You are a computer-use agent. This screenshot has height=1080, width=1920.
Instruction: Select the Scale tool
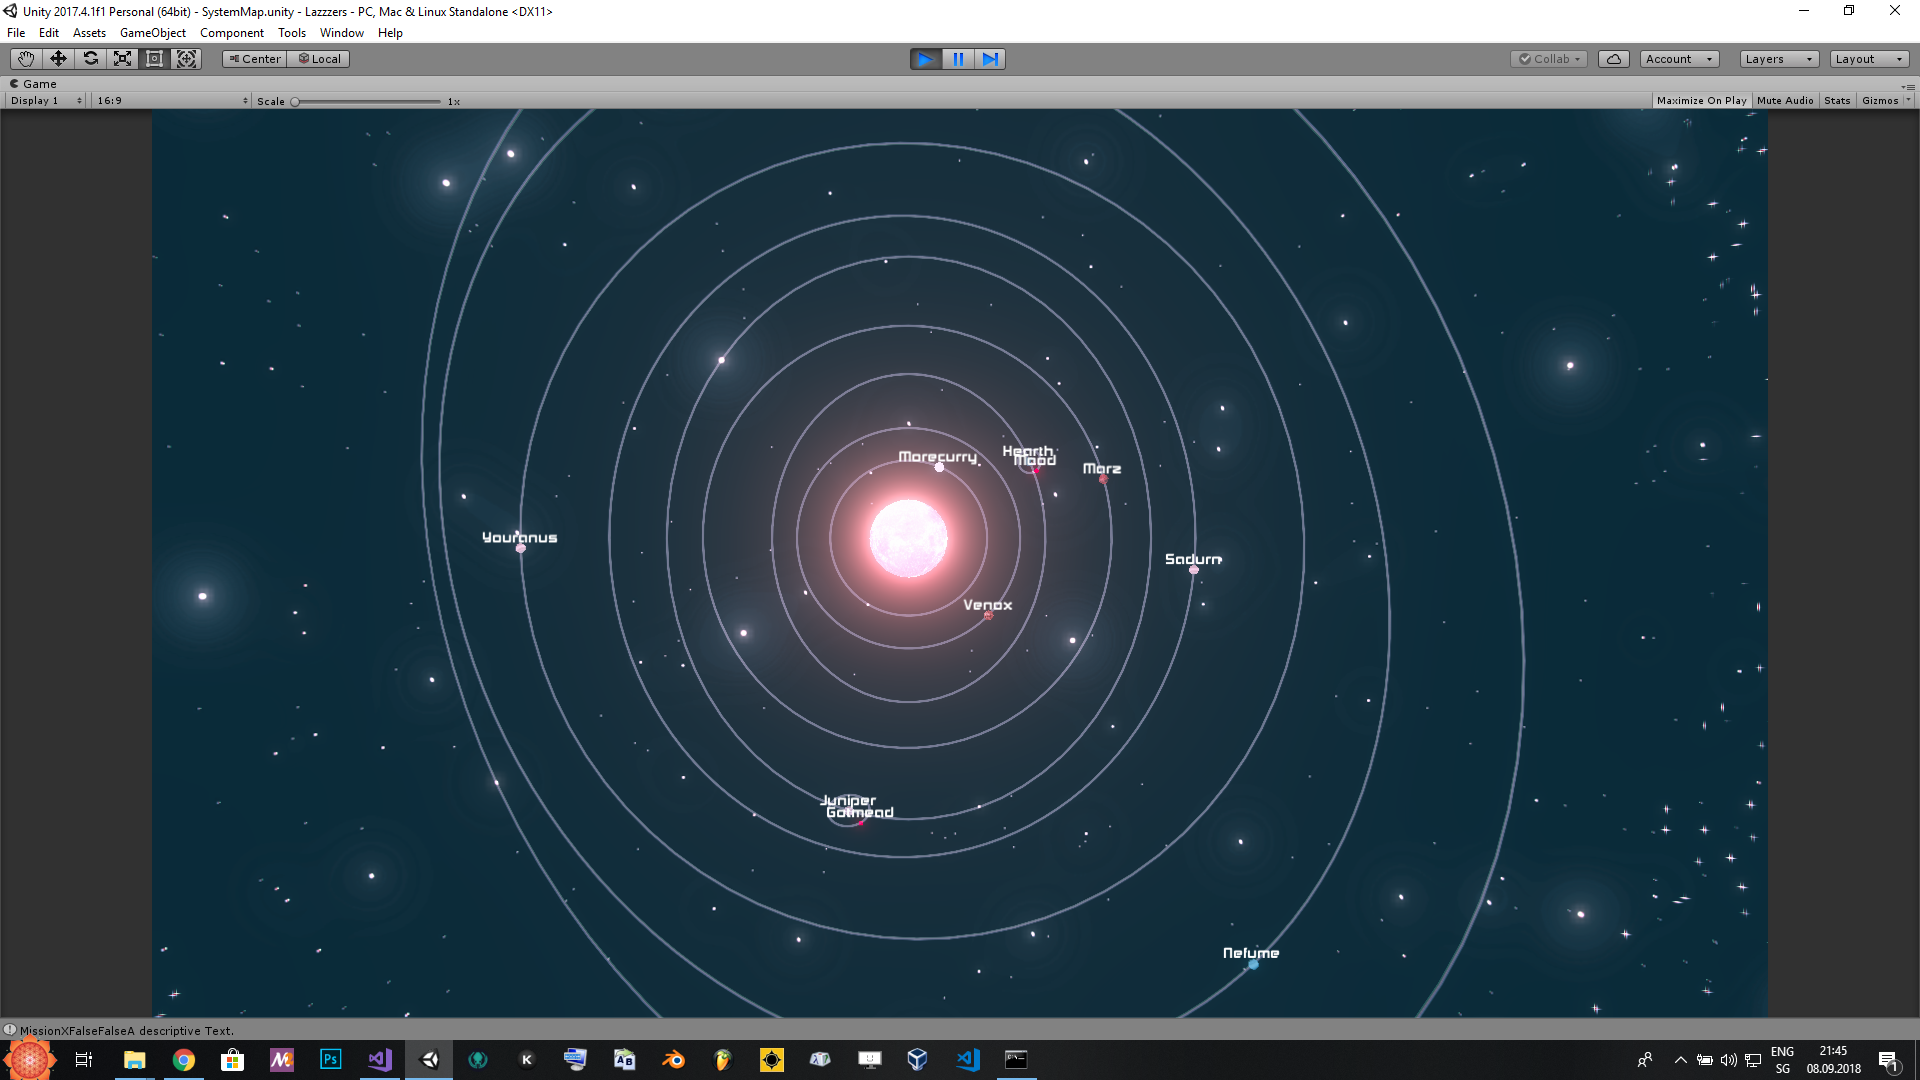point(122,59)
